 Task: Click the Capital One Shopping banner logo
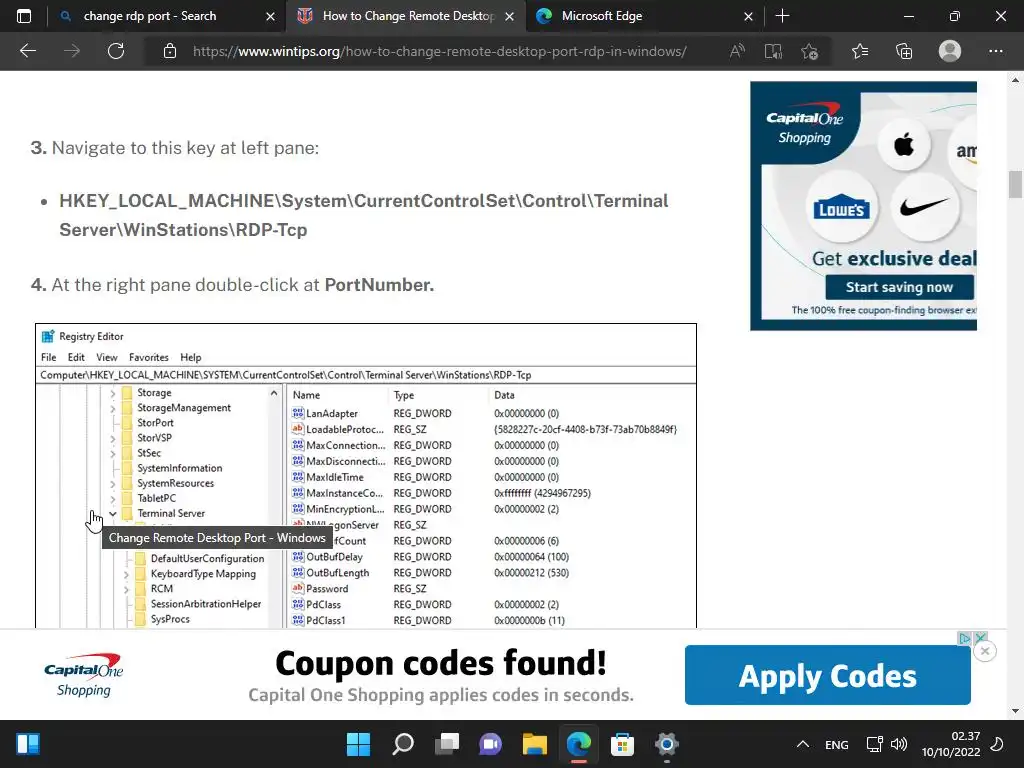pyautogui.click(x=84, y=675)
